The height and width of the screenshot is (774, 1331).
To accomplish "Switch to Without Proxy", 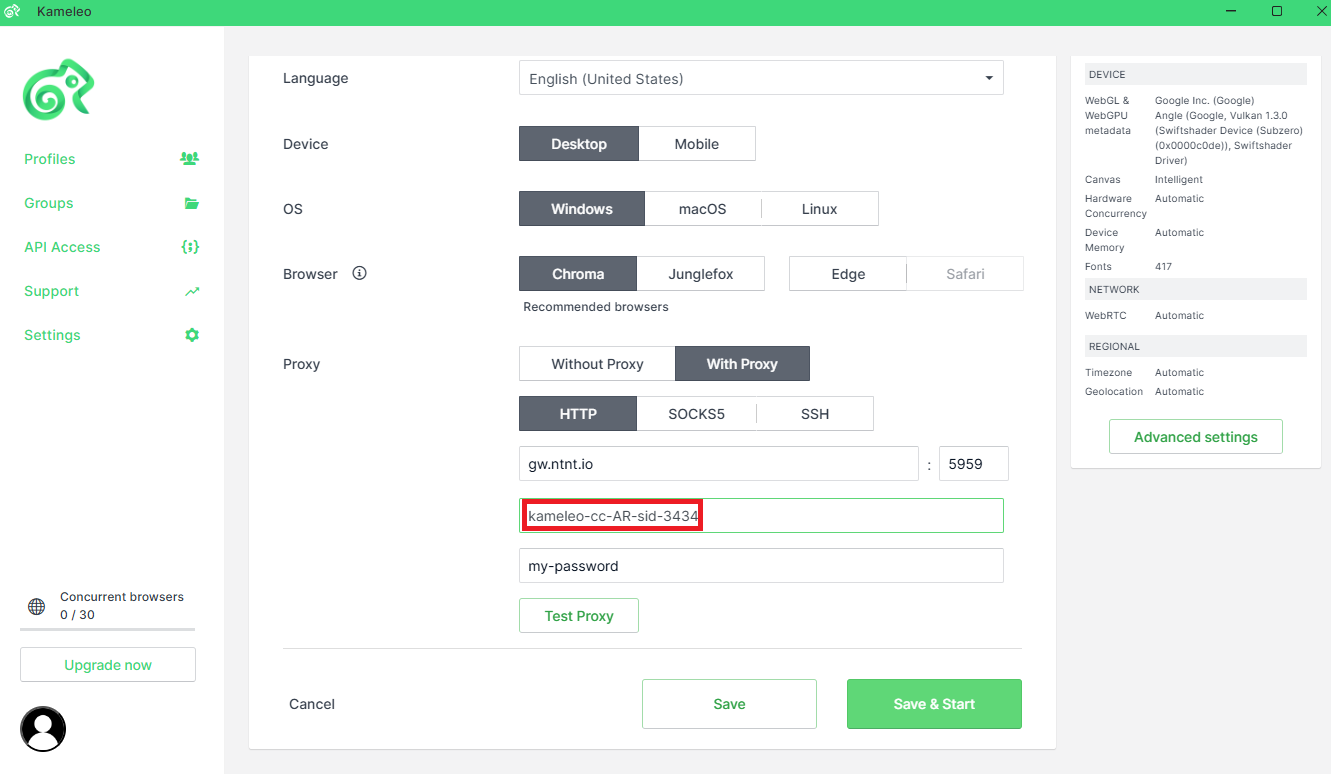I will 597,364.
